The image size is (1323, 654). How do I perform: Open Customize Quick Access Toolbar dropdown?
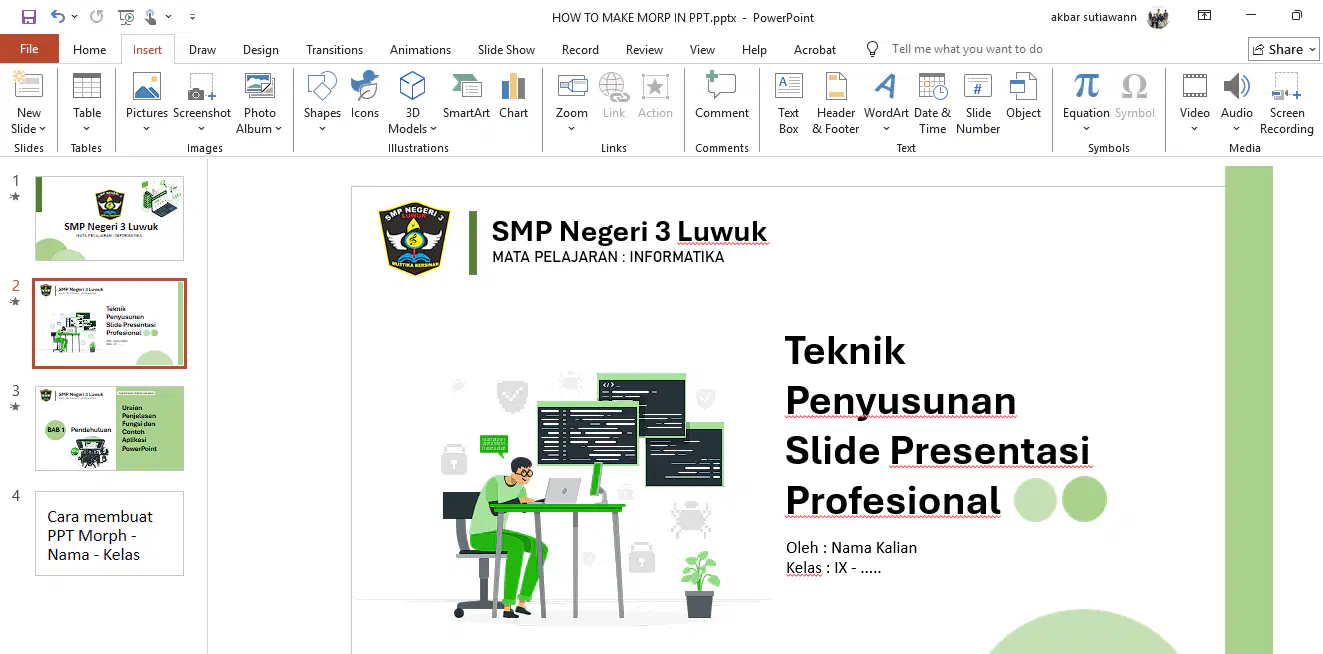point(192,17)
